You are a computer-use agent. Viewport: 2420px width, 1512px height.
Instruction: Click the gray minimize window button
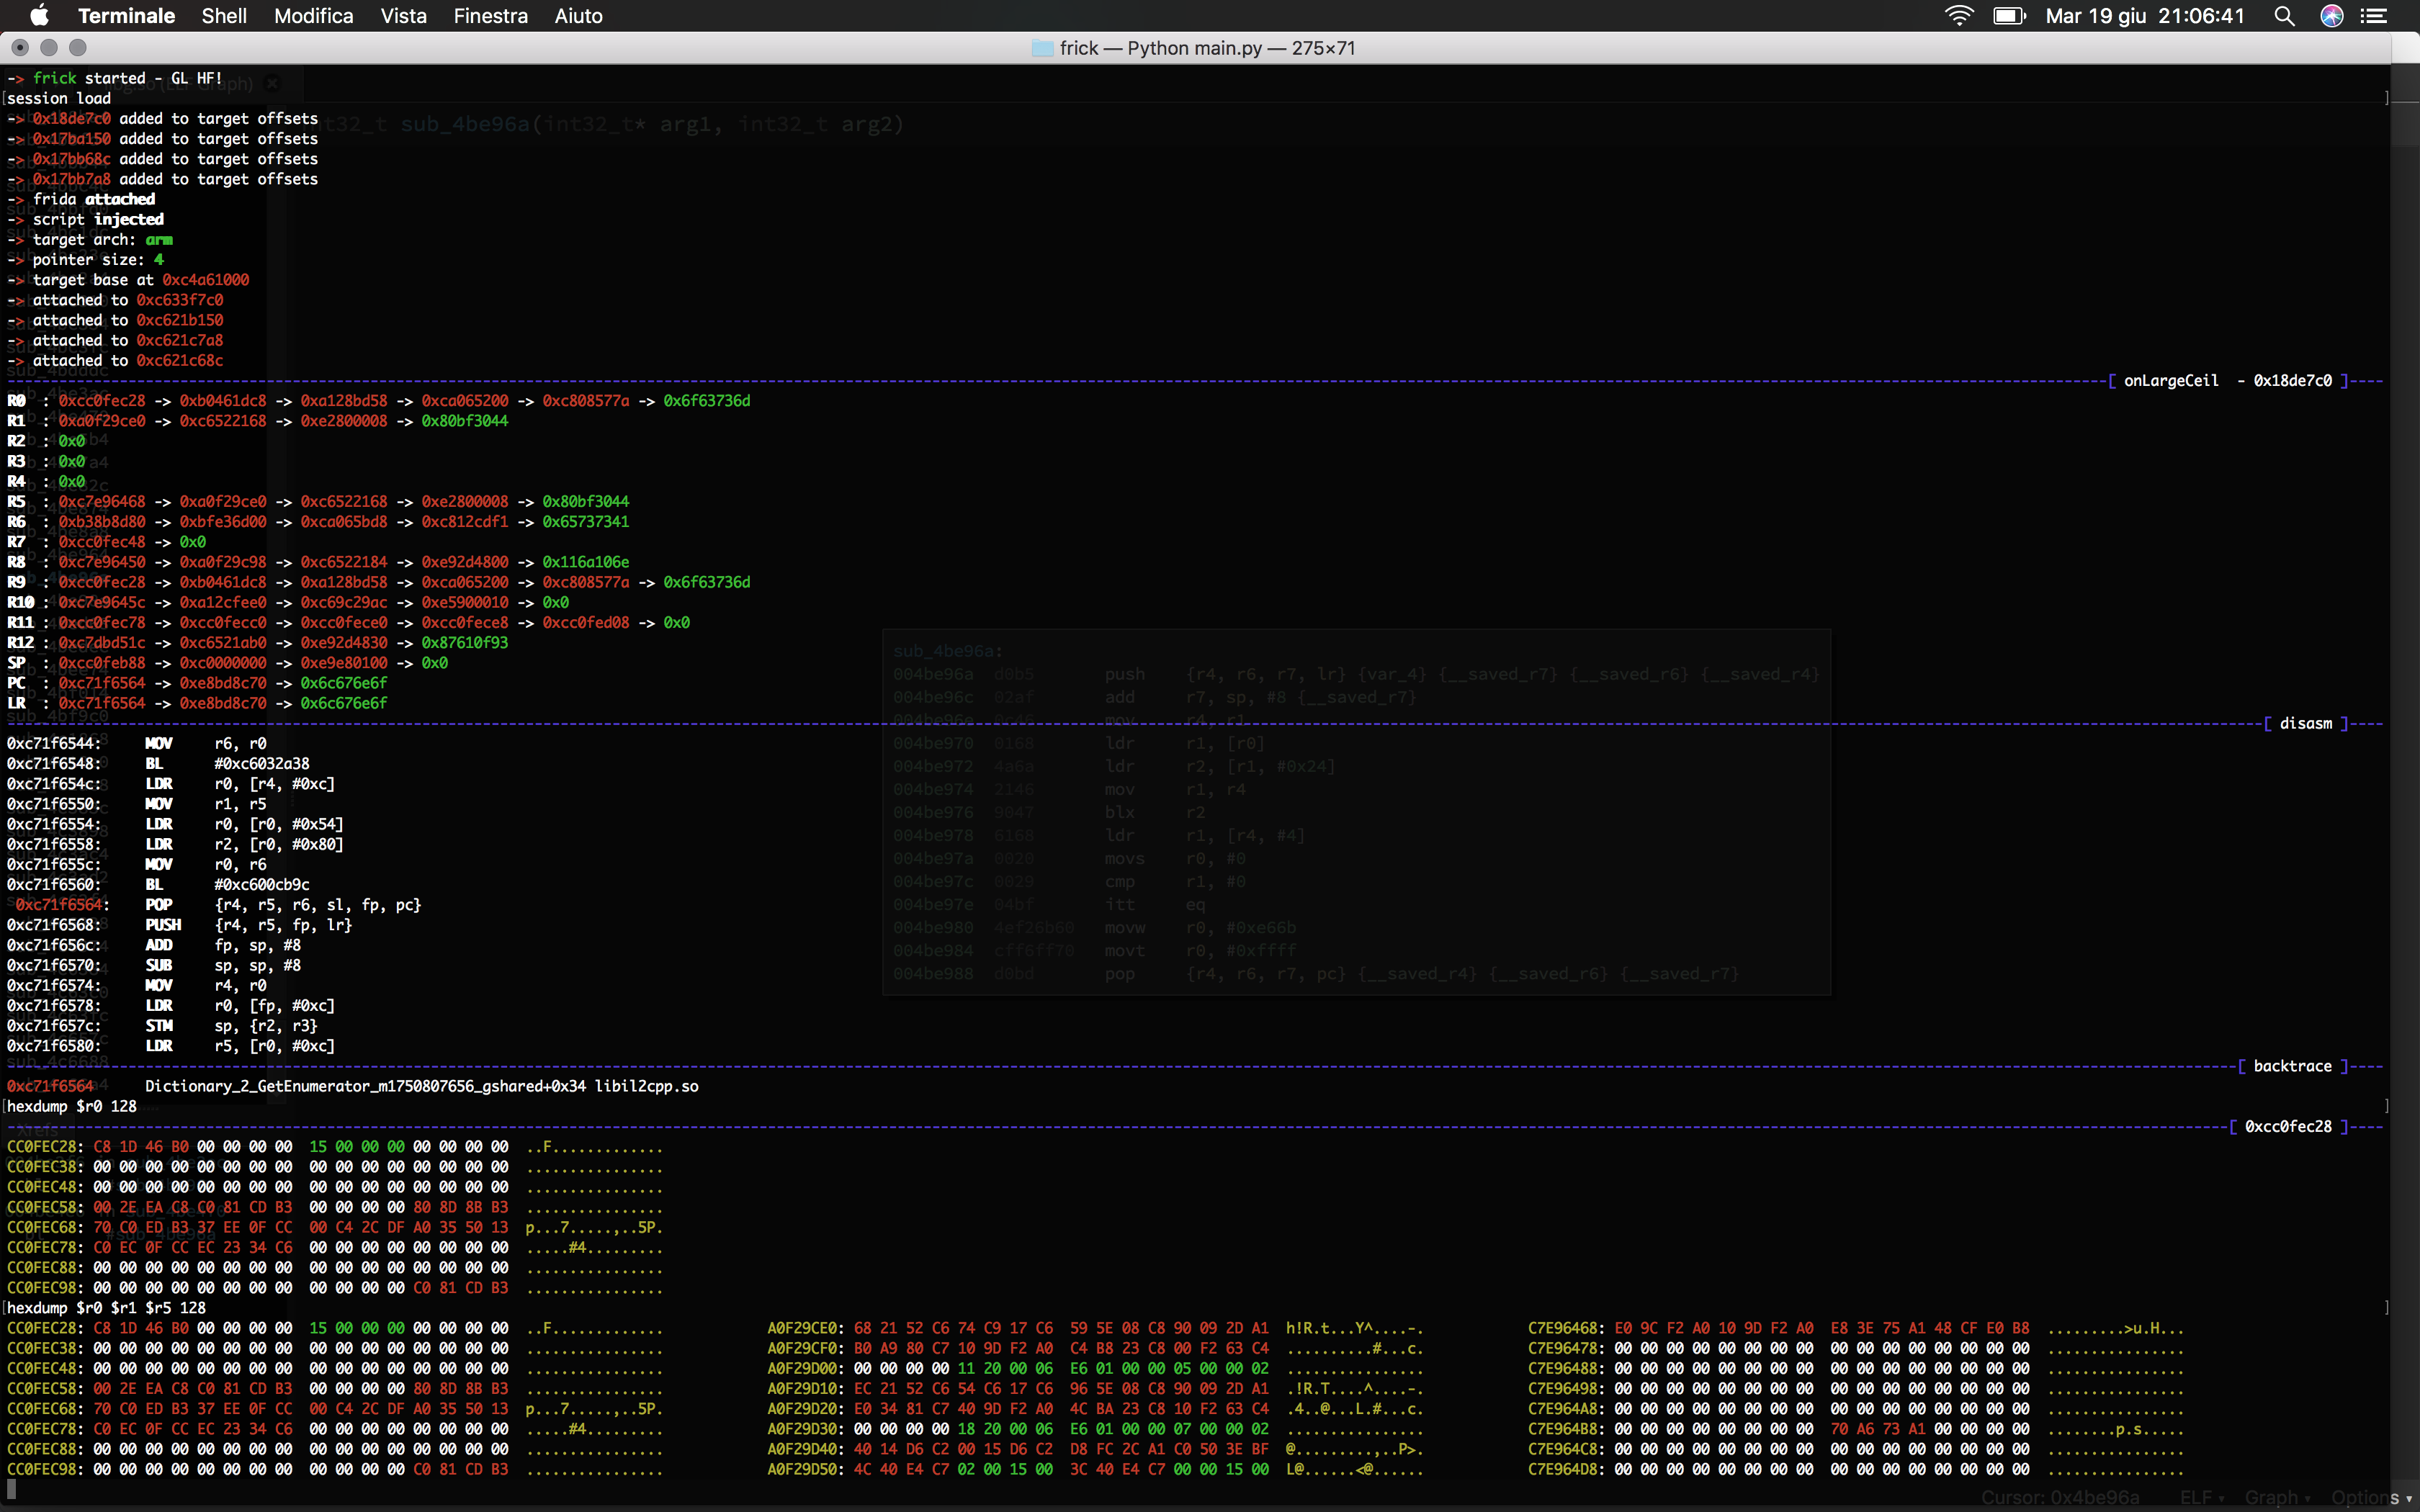point(49,47)
